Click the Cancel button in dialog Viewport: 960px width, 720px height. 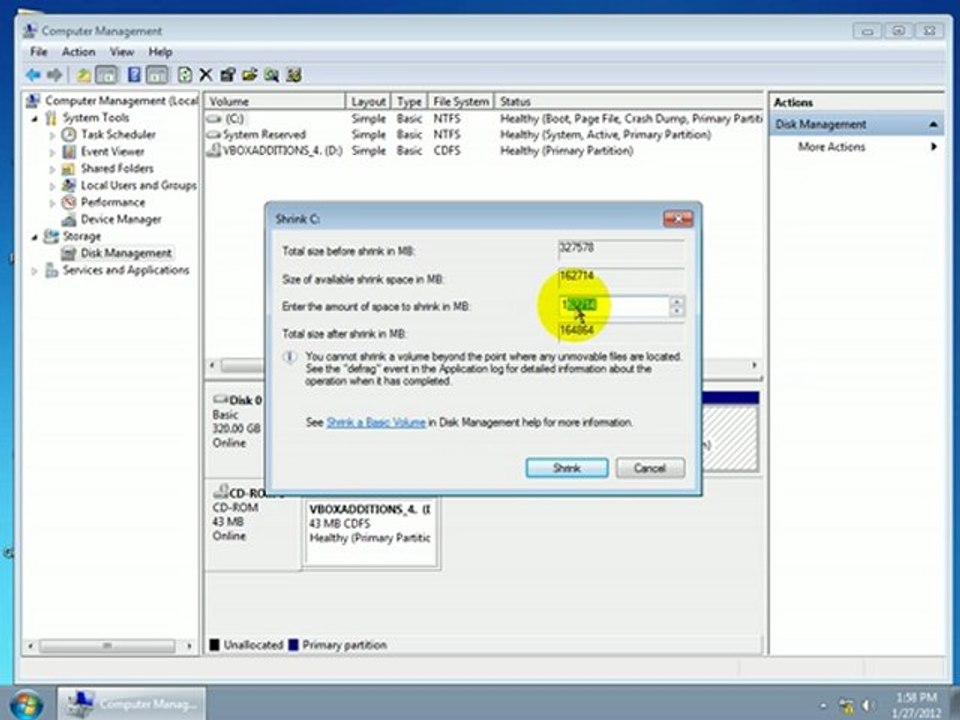click(x=650, y=468)
